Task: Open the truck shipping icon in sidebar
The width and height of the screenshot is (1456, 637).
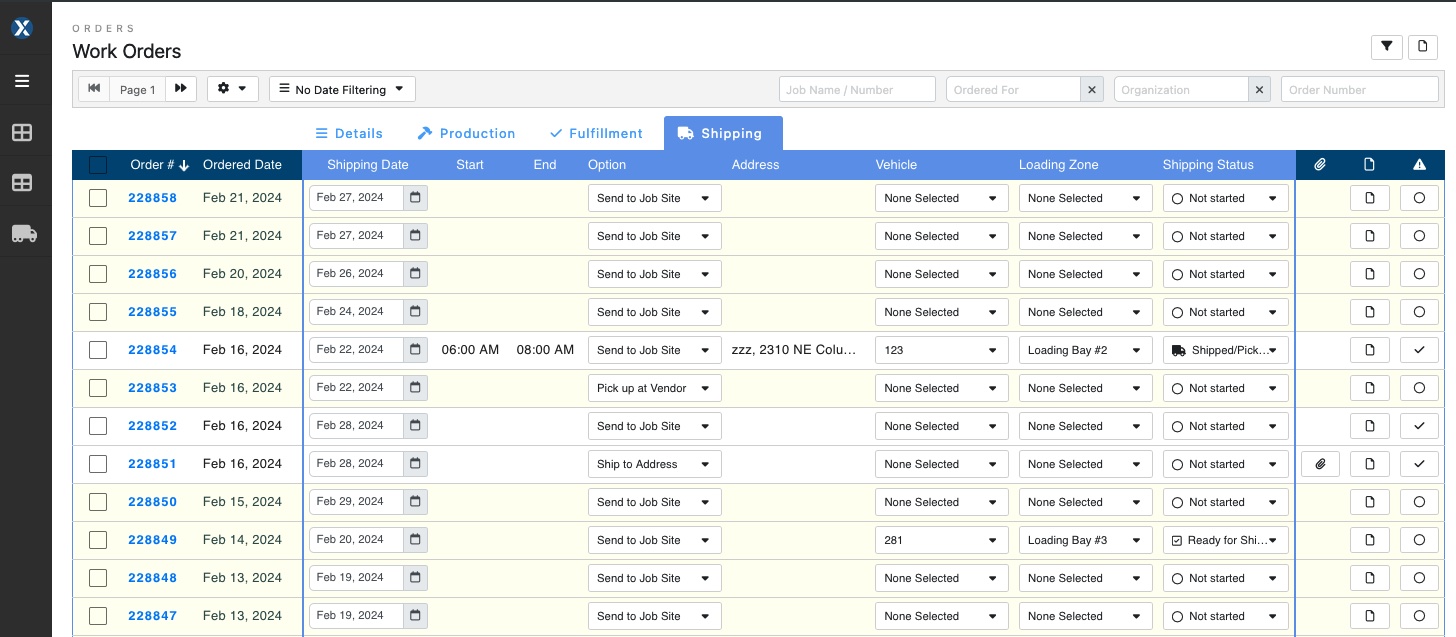Action: coord(22,233)
